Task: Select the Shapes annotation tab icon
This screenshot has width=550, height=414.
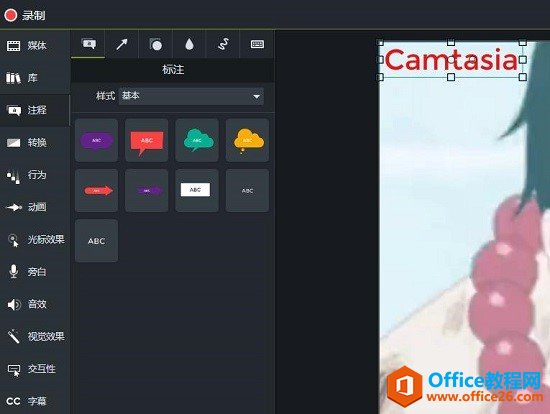Action: (x=155, y=44)
